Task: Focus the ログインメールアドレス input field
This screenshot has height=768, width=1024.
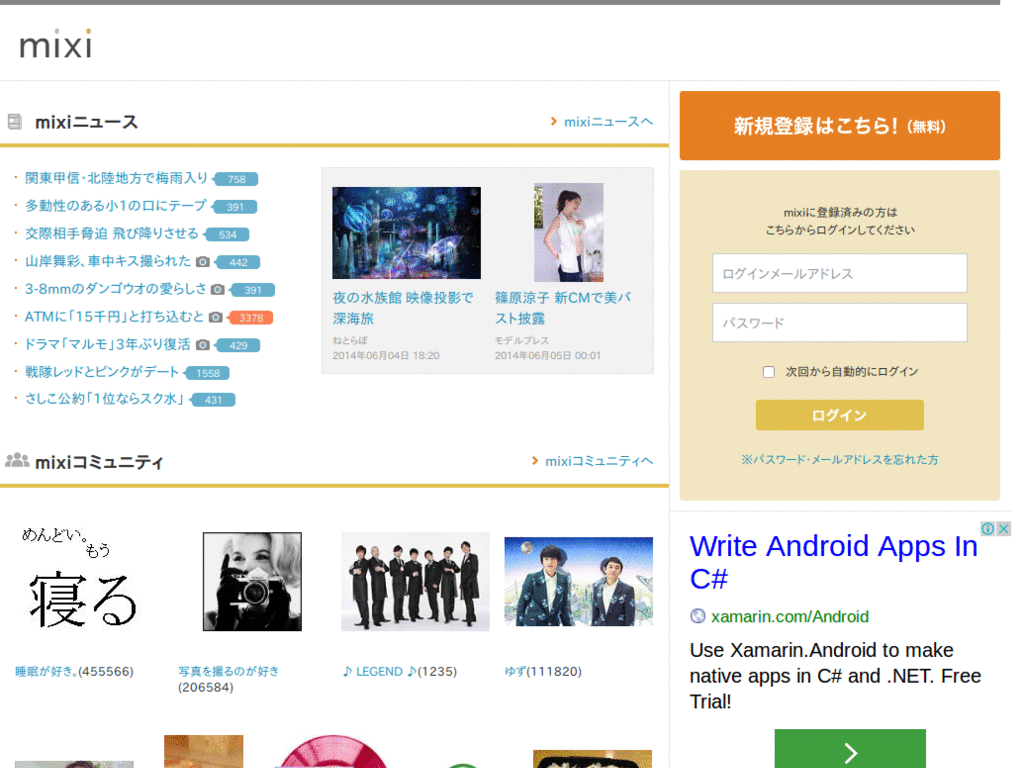Action: (839, 273)
